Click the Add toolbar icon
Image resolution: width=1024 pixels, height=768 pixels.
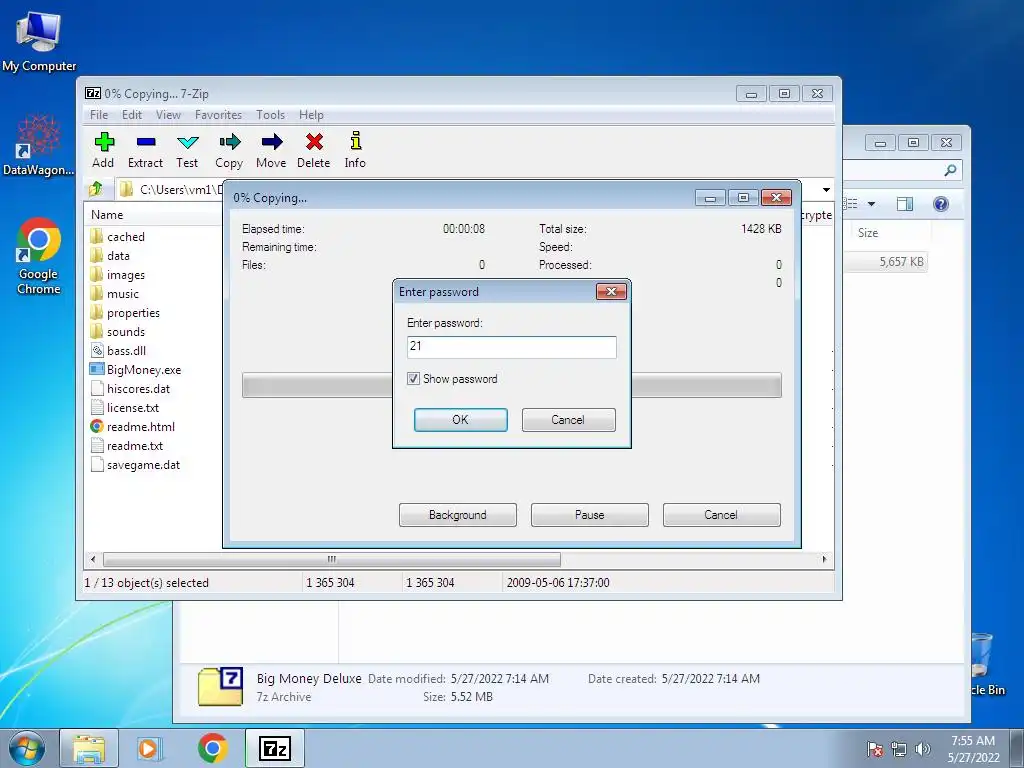[104, 142]
